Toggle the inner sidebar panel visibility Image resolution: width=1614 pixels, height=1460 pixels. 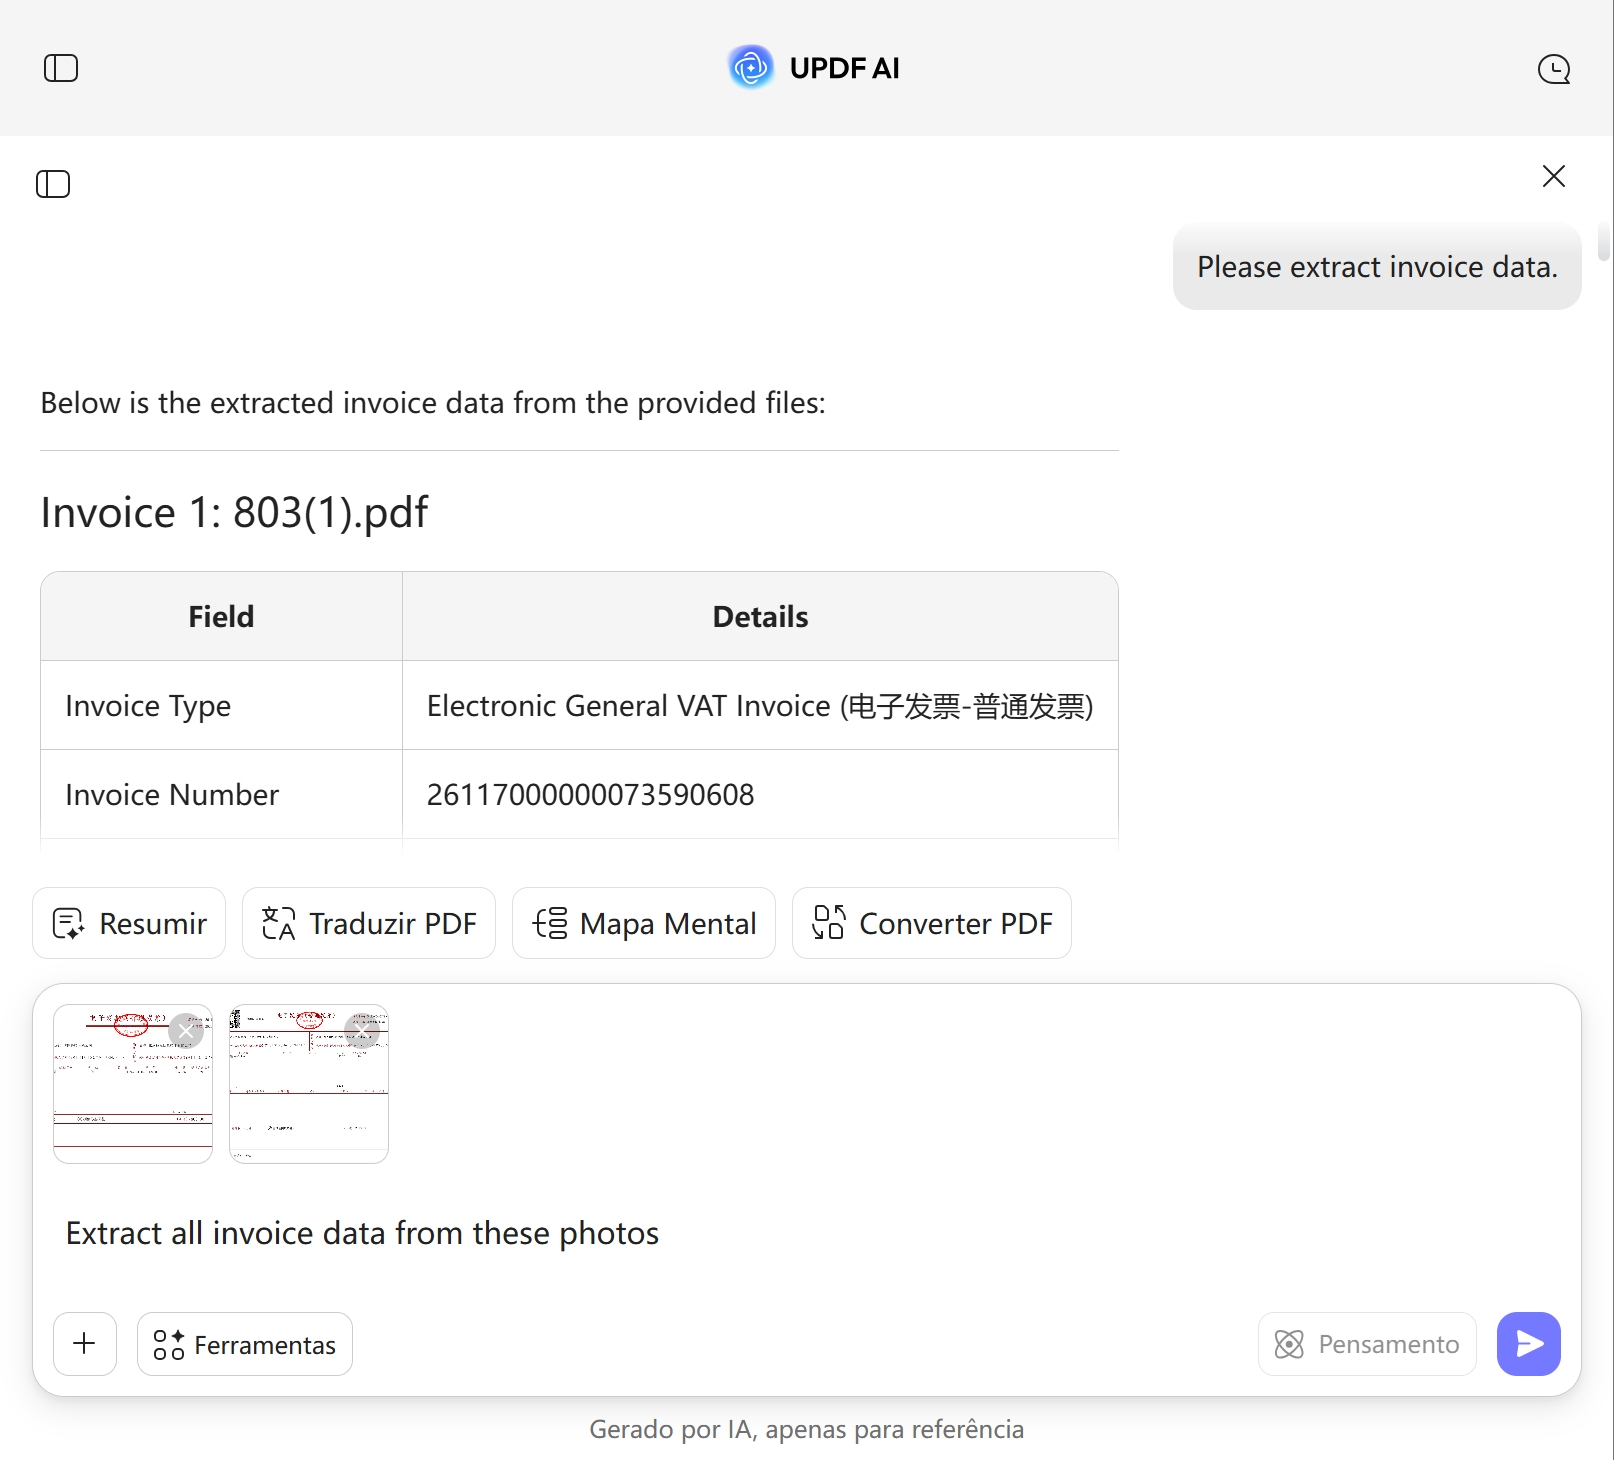[x=54, y=184]
